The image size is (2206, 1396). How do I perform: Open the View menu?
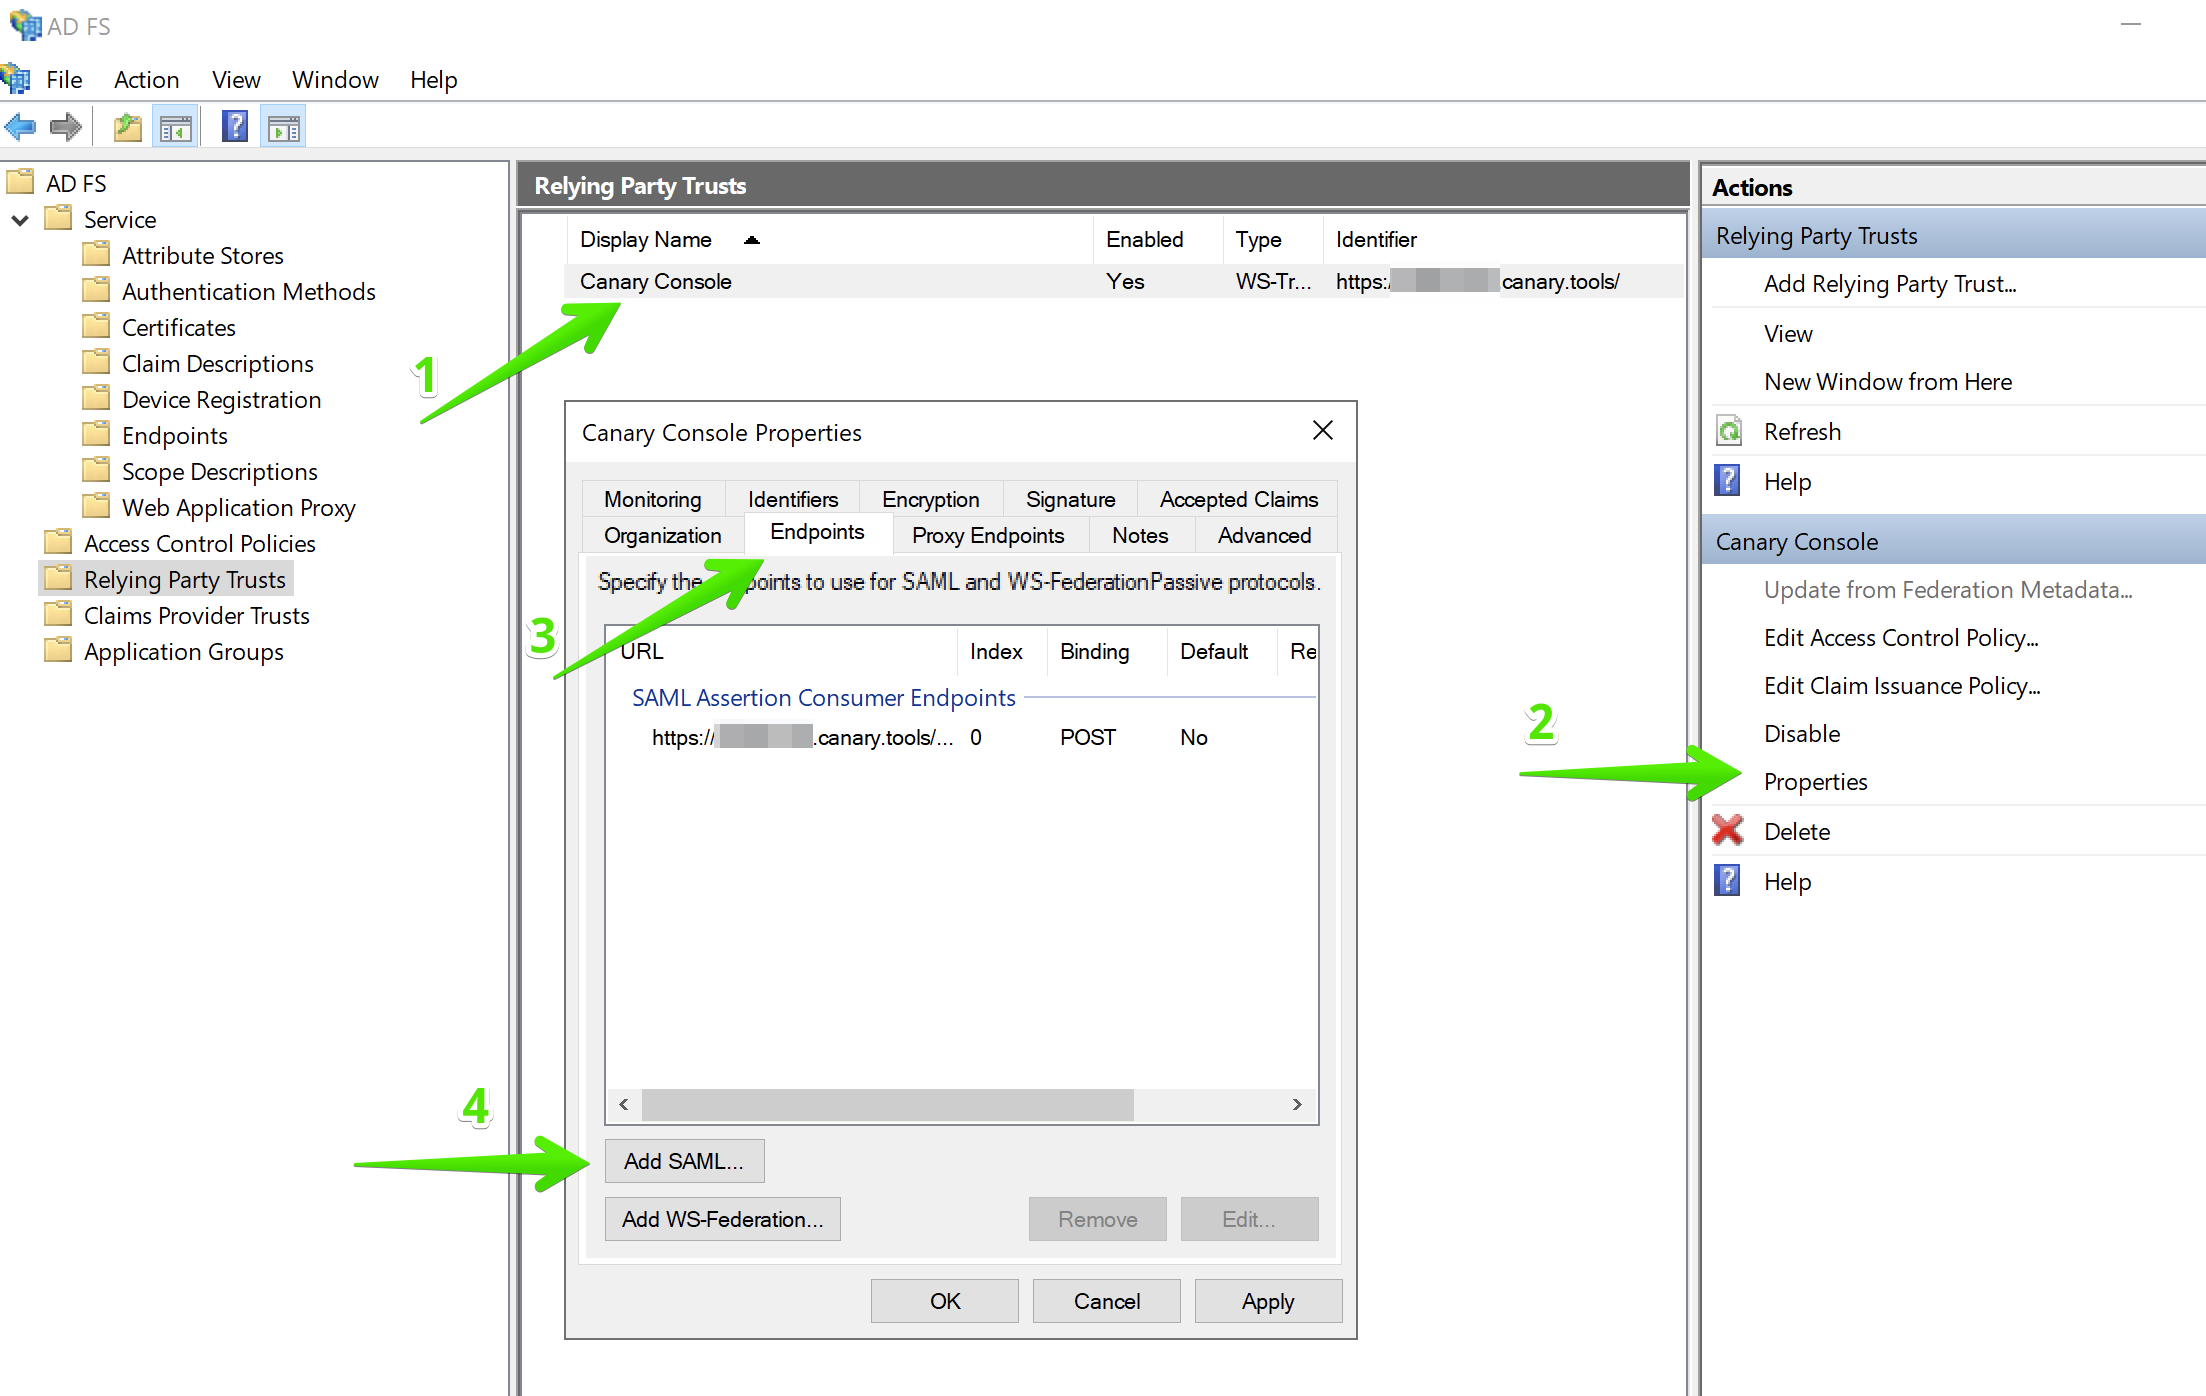[236, 79]
